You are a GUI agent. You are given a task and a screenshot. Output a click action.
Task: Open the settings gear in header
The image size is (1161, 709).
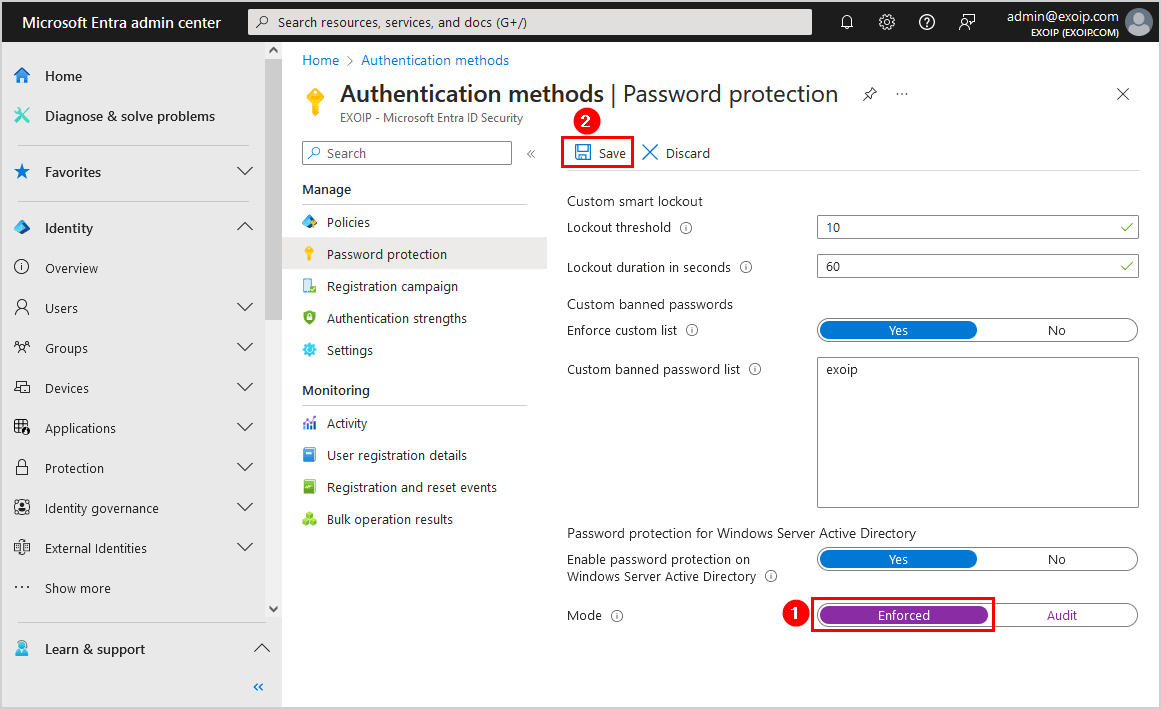click(x=887, y=22)
